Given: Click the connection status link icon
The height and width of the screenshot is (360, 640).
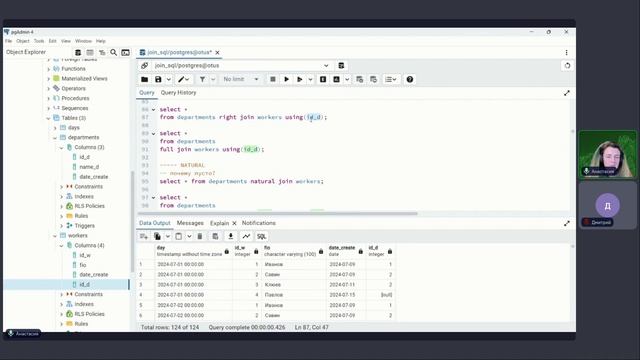Looking at the screenshot, I should tap(144, 65).
